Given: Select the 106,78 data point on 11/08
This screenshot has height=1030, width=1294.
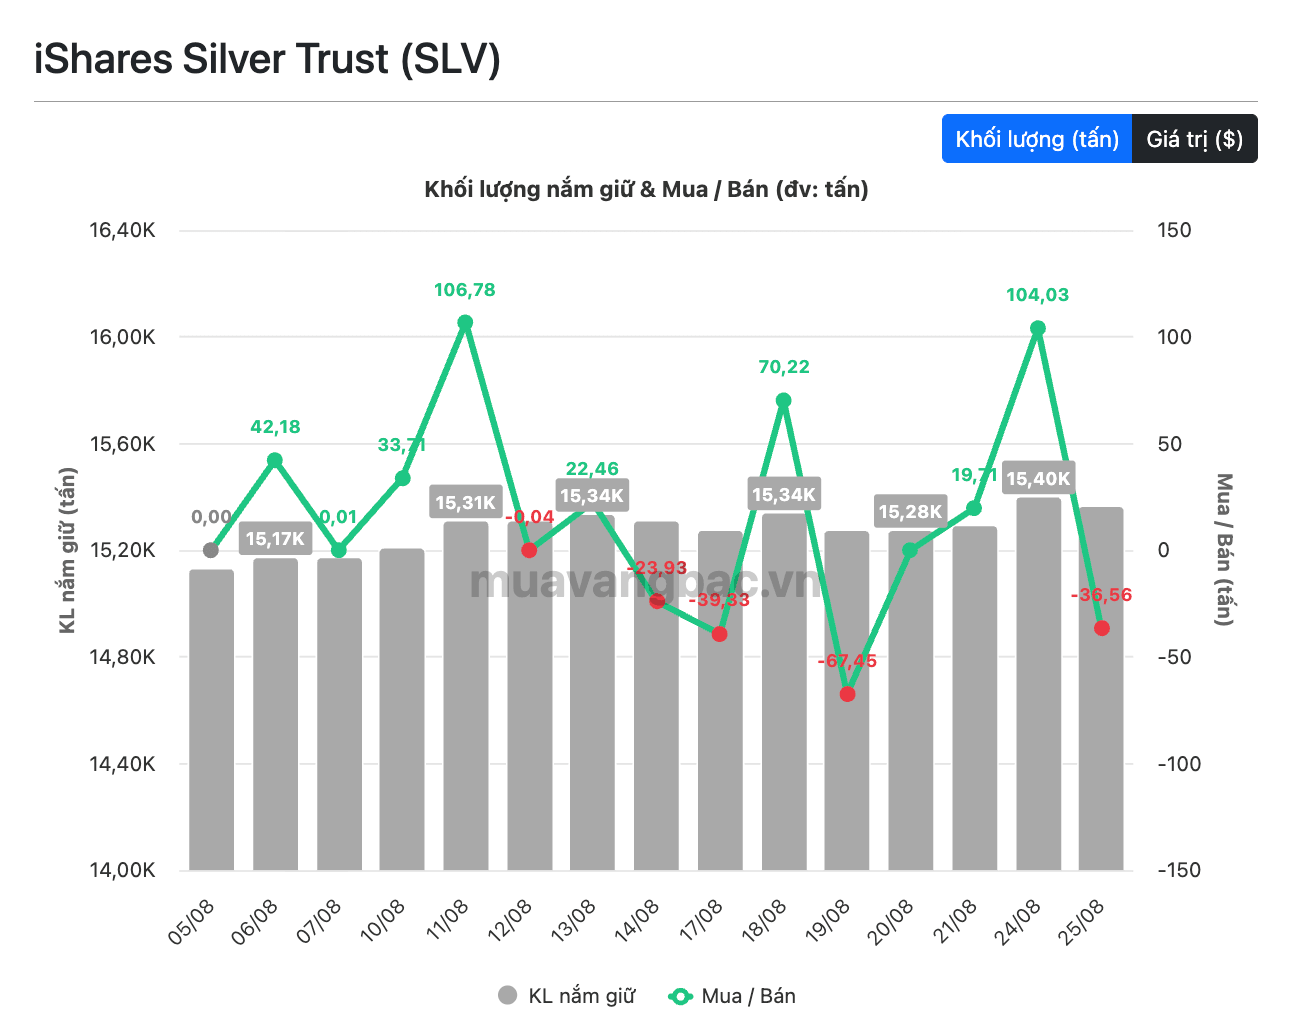Looking at the screenshot, I should (466, 322).
